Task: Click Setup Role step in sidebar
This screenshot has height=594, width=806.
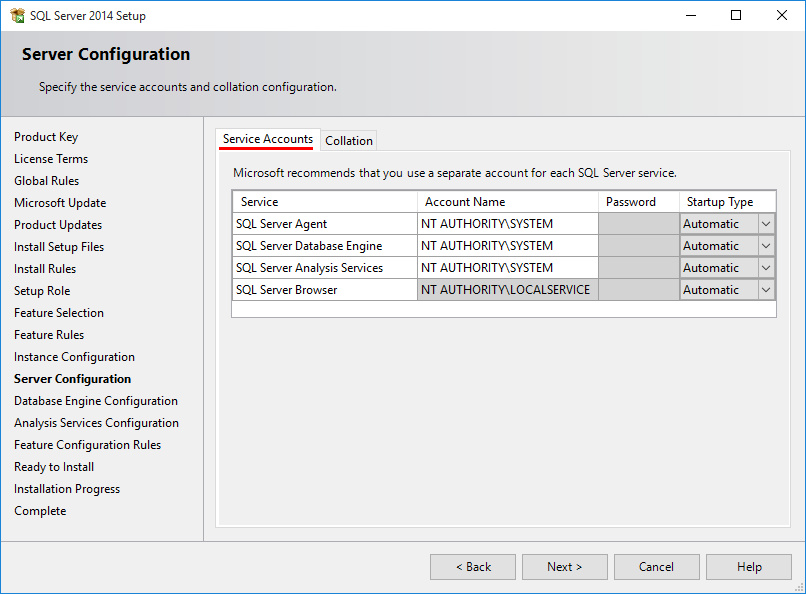Action: [x=42, y=291]
